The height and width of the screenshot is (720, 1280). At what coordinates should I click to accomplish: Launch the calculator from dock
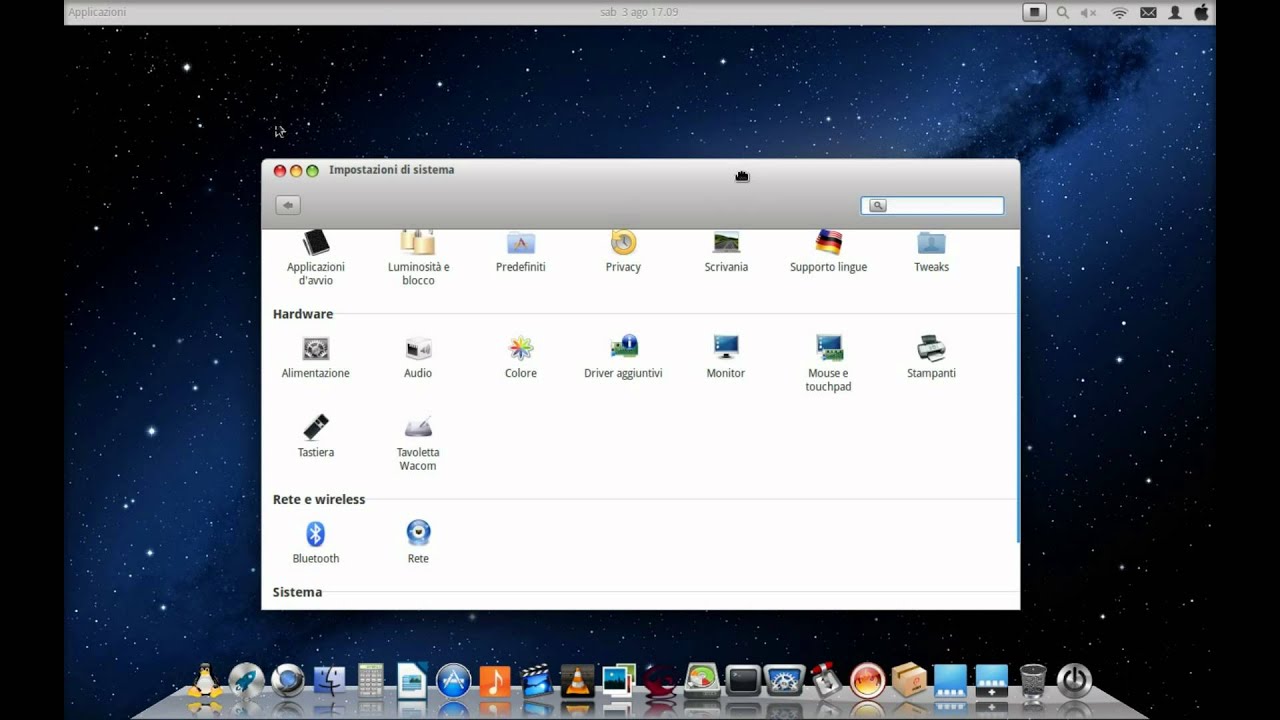[x=371, y=680]
